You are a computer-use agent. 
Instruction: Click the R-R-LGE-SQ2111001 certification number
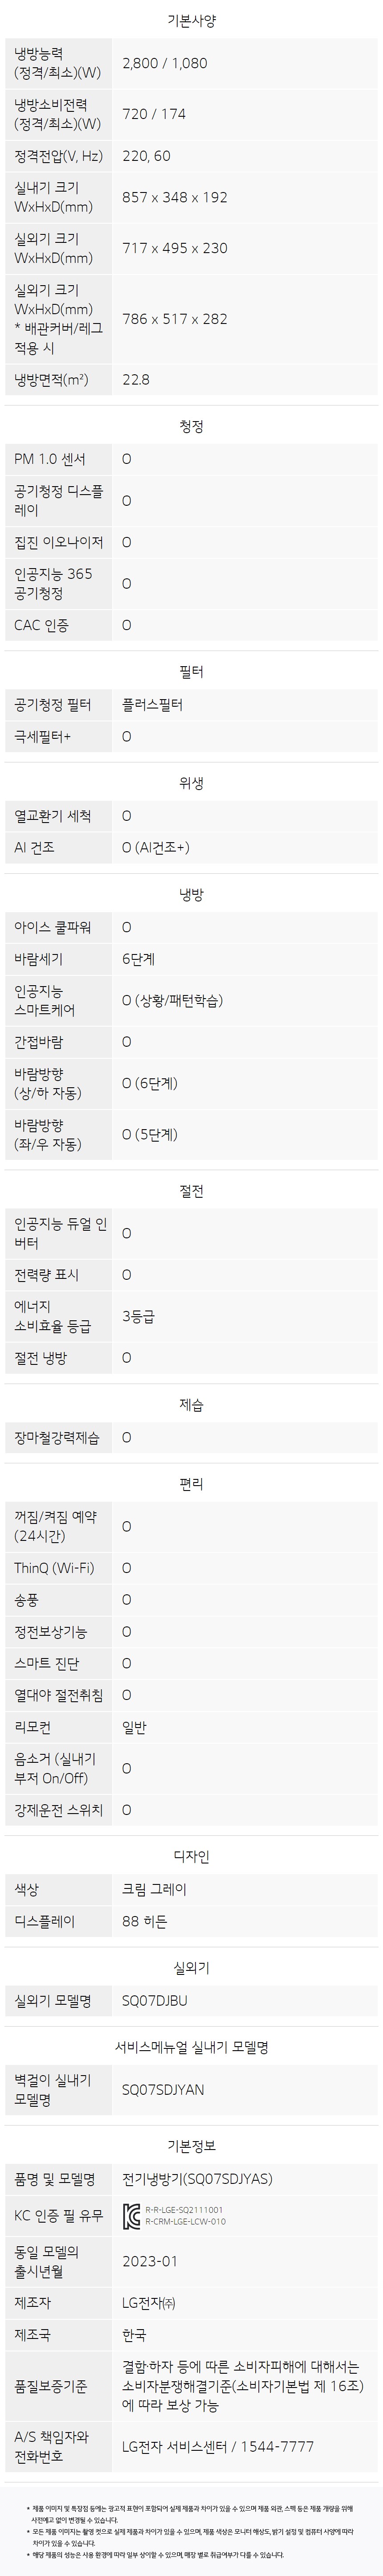point(184,2209)
